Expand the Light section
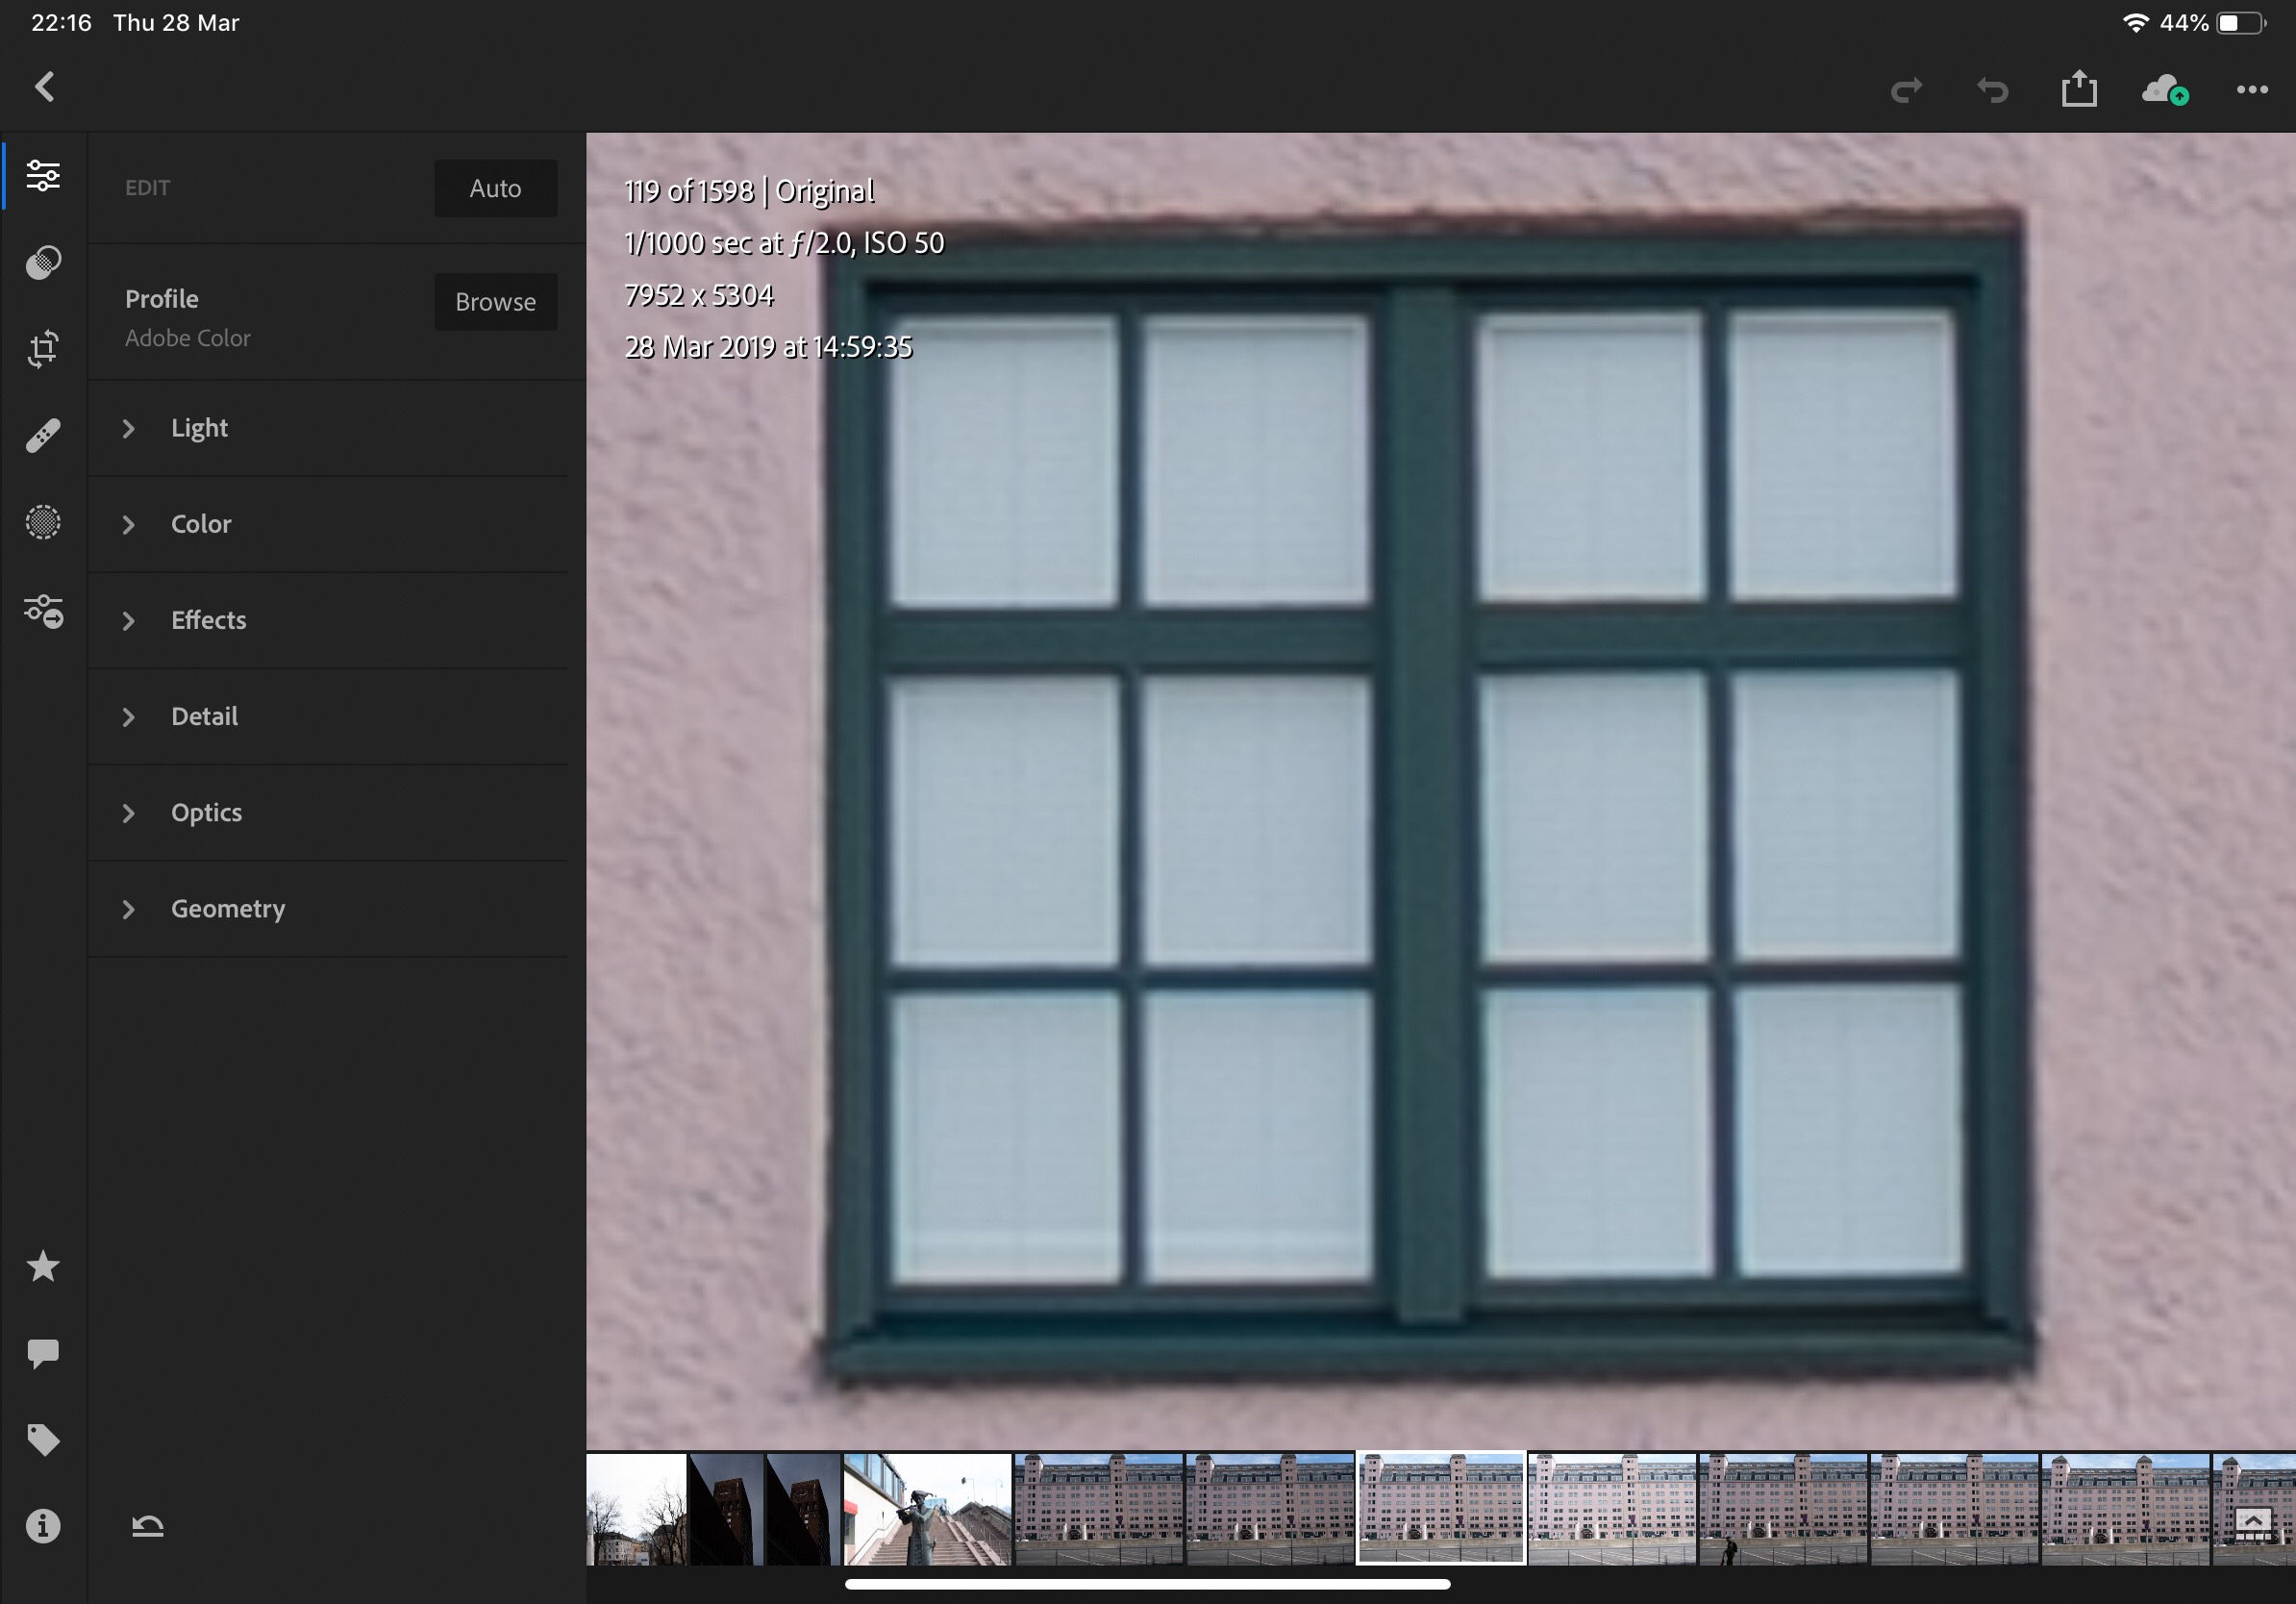Screen dimensions: 2296x1604 pos(199,428)
